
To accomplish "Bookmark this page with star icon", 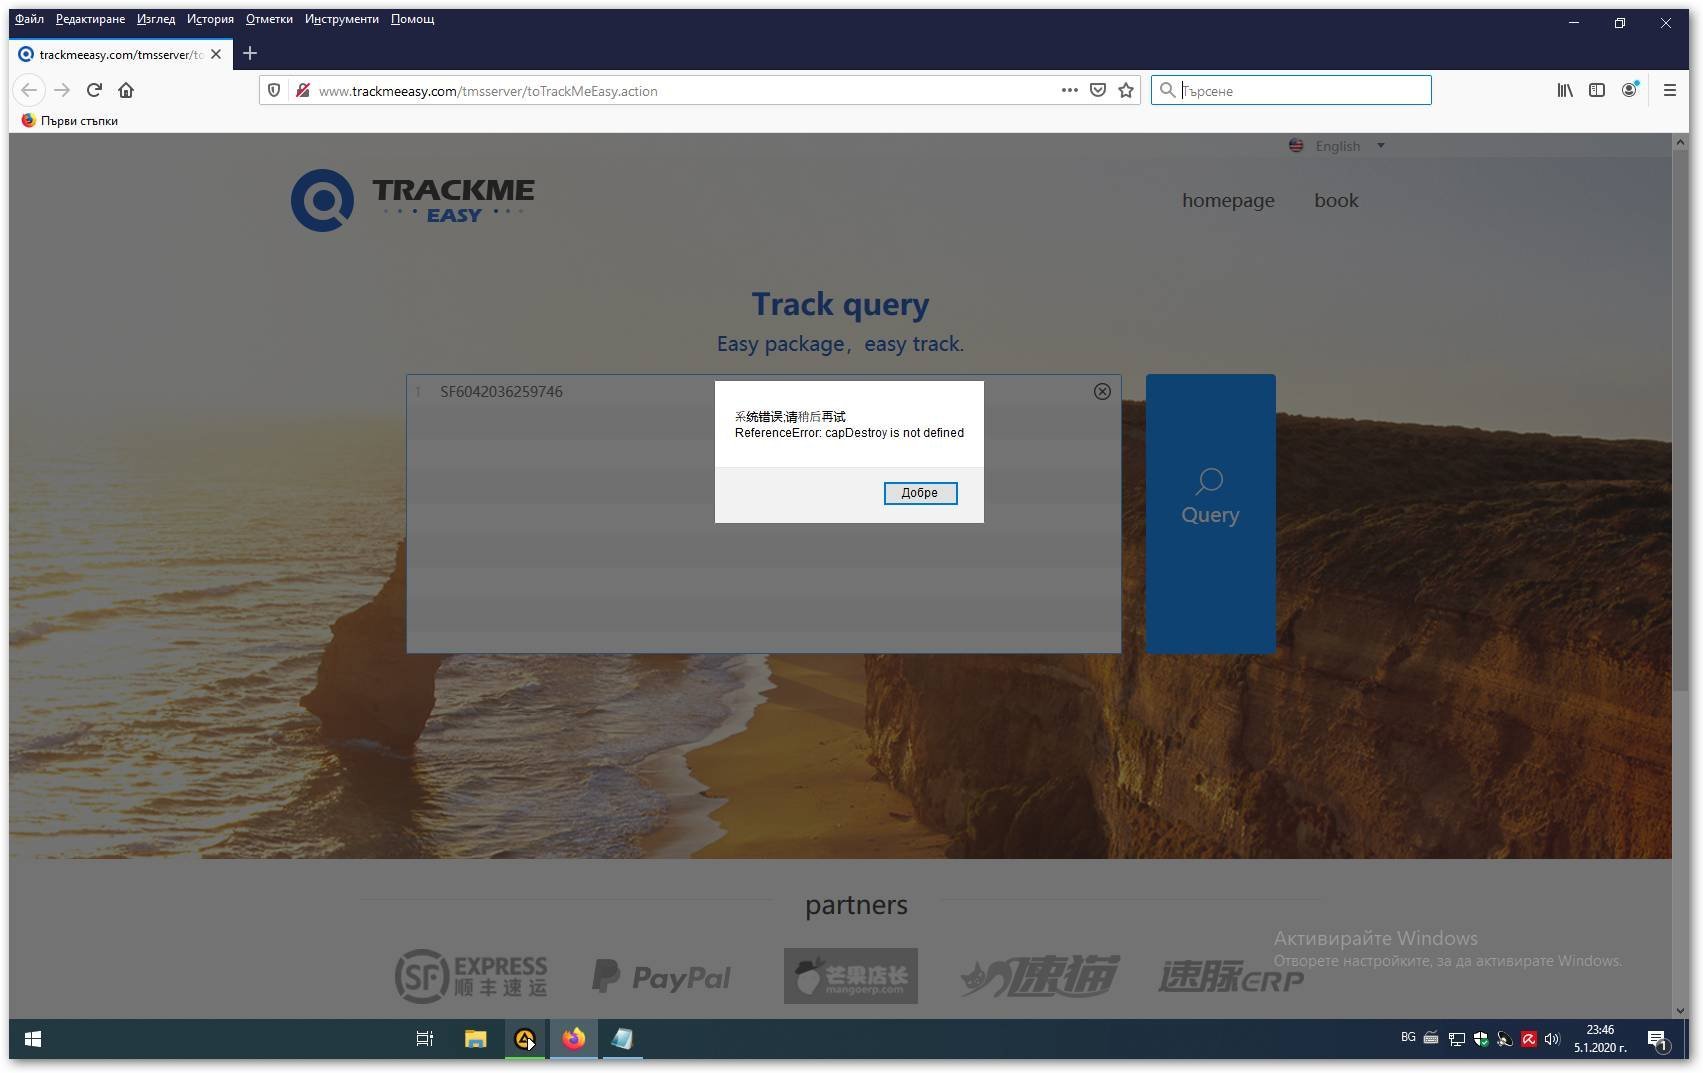I will [1126, 90].
